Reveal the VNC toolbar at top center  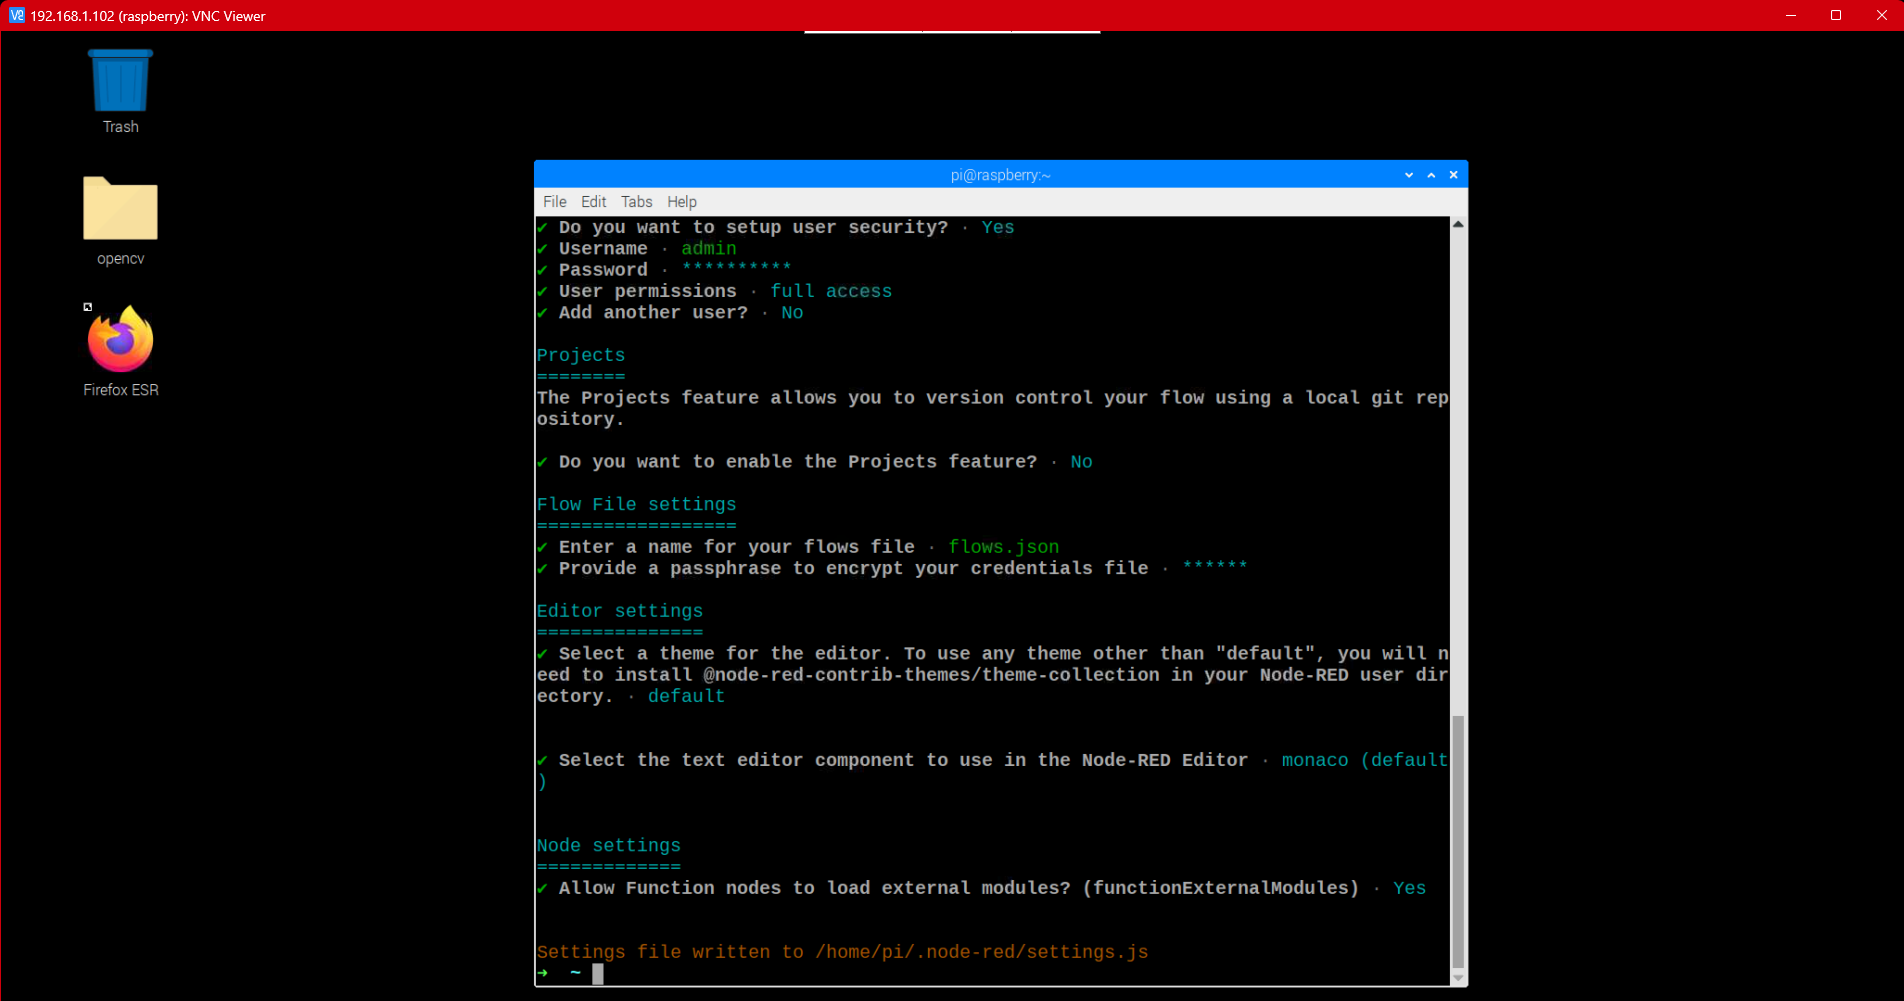[x=952, y=33]
